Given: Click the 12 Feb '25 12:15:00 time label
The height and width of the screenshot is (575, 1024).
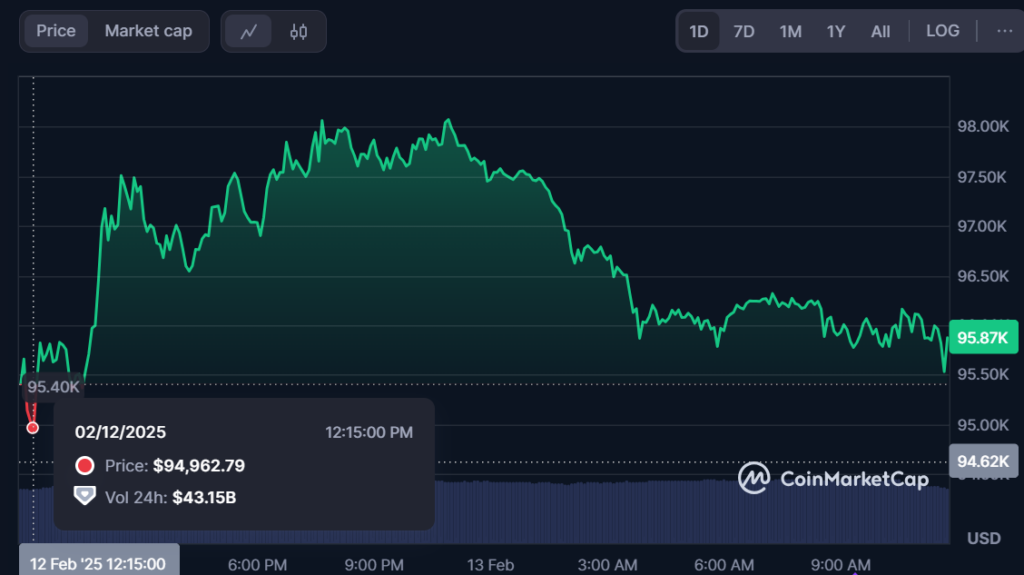Looking at the screenshot, I should click(98, 564).
